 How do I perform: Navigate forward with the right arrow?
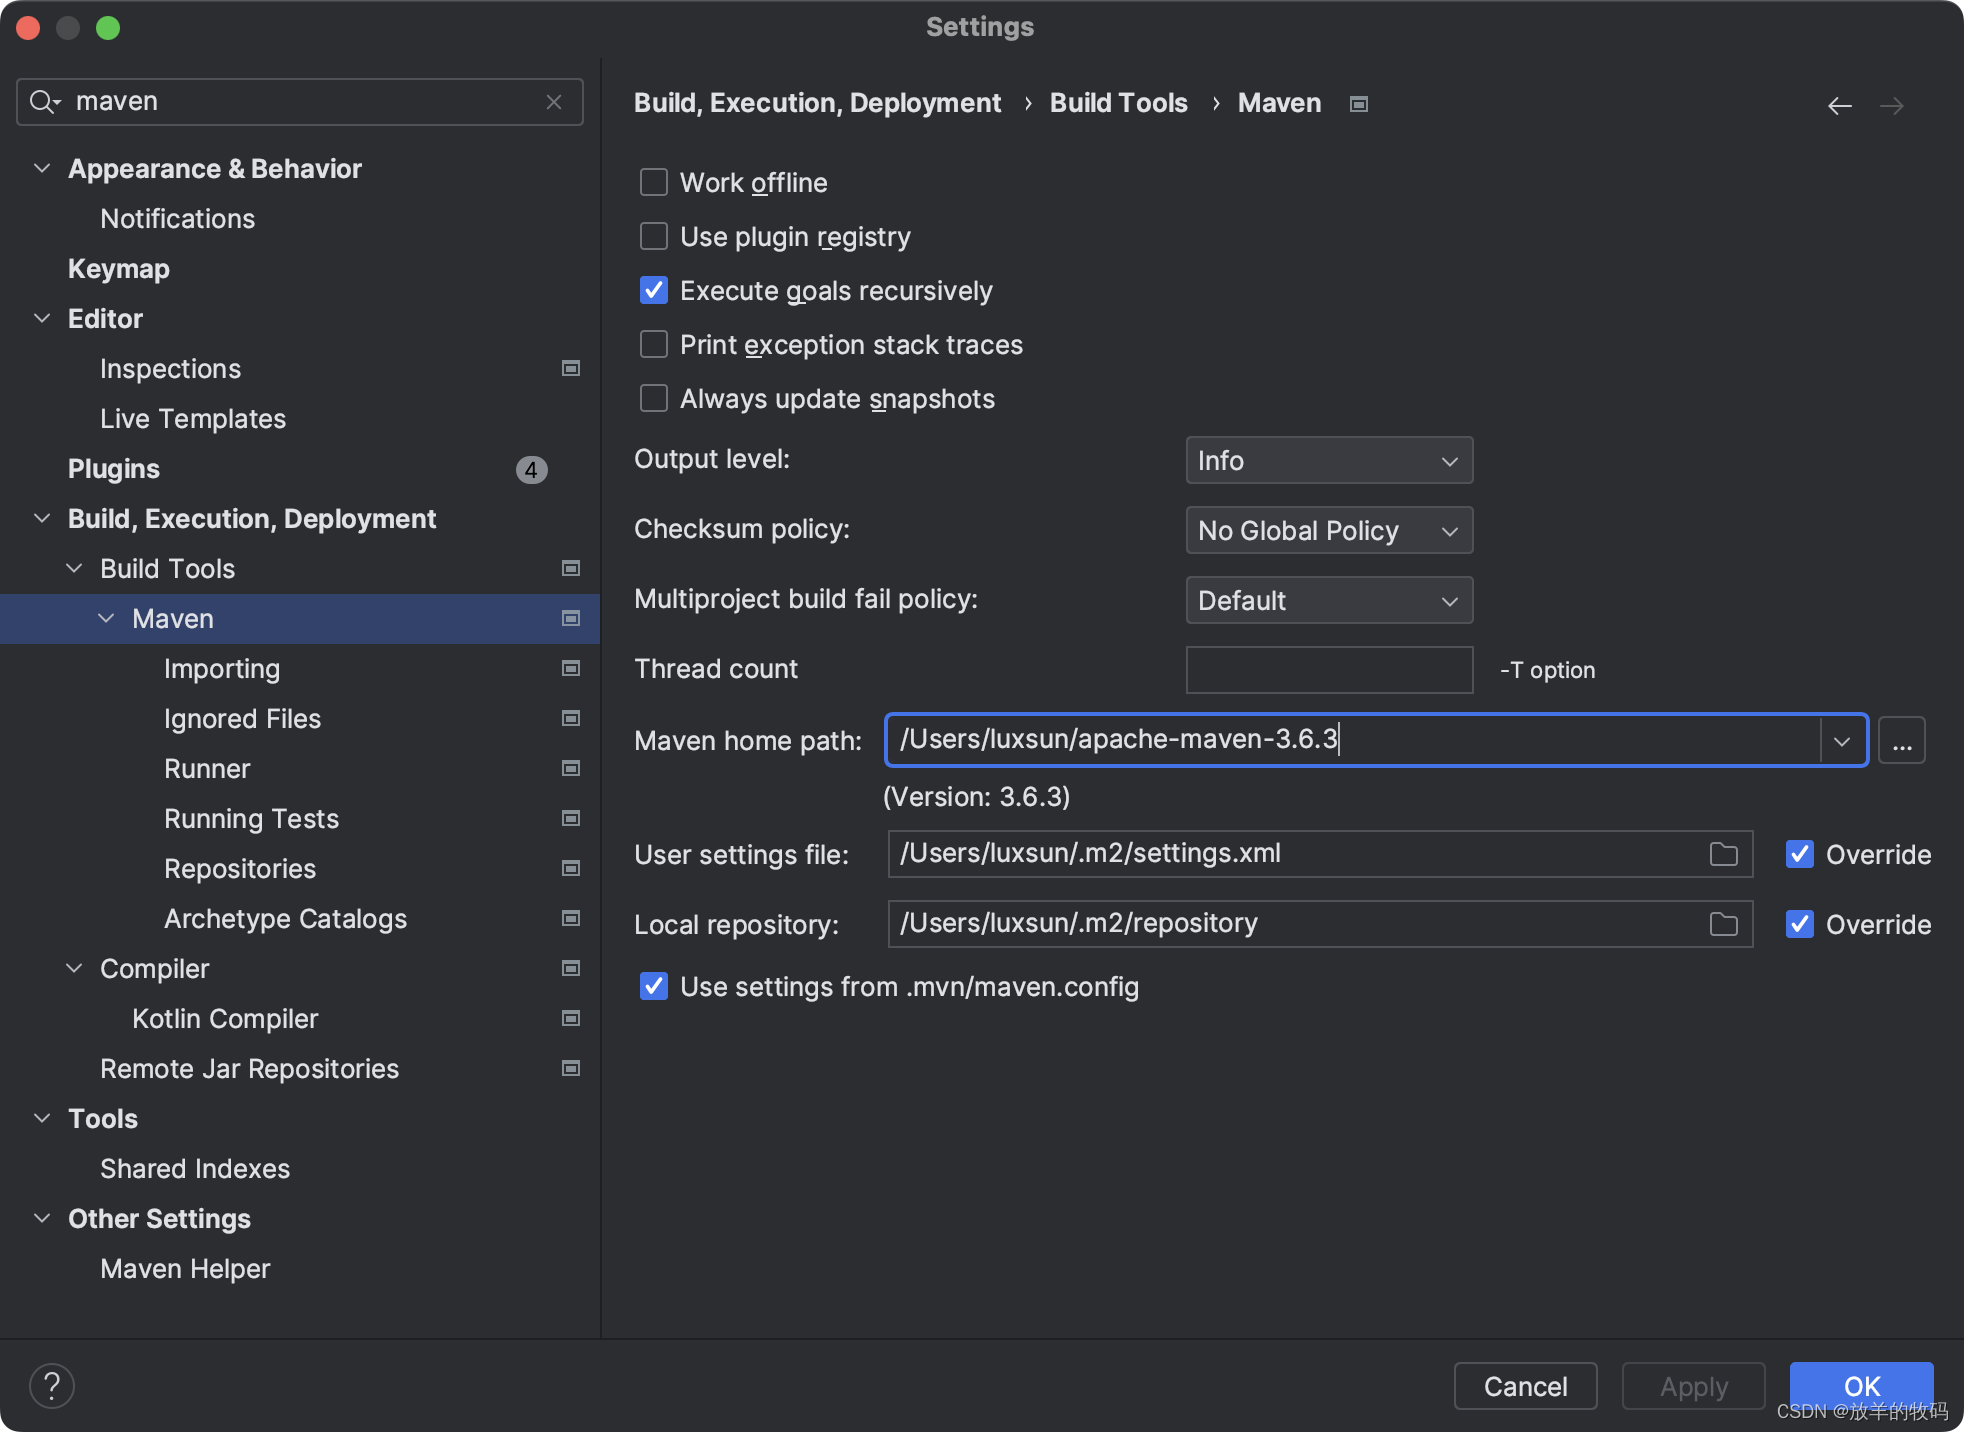pyautogui.click(x=1891, y=105)
